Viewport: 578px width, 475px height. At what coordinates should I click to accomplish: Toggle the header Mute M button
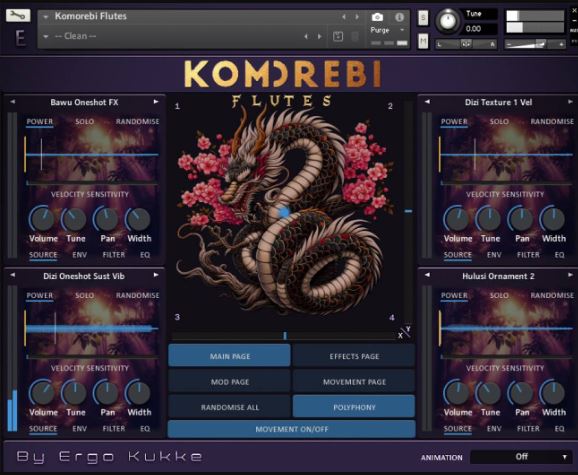click(x=423, y=41)
